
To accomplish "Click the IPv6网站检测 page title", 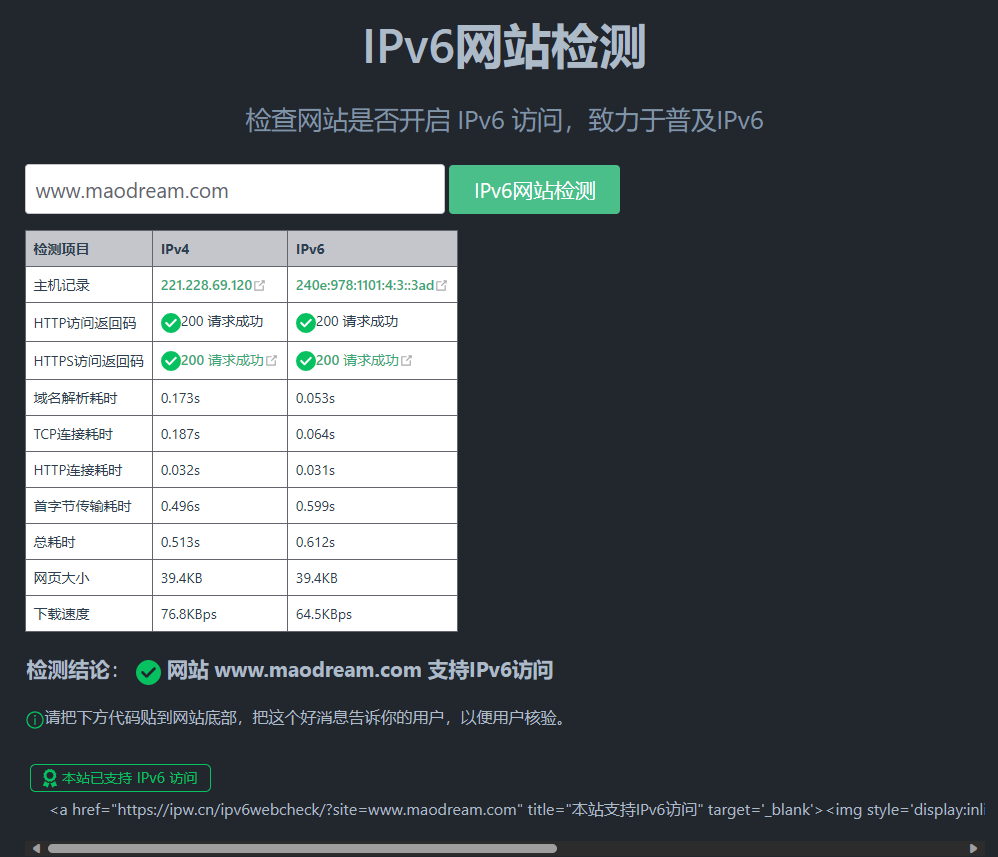I will pos(504,46).
